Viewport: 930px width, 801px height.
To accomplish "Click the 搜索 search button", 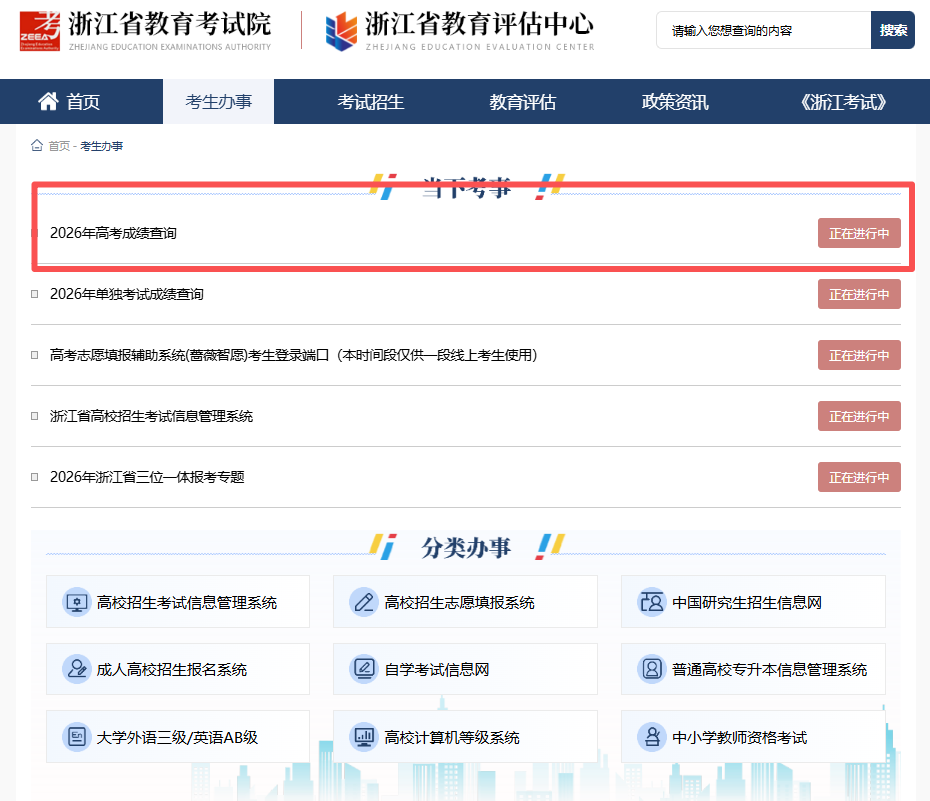I will coord(893,30).
